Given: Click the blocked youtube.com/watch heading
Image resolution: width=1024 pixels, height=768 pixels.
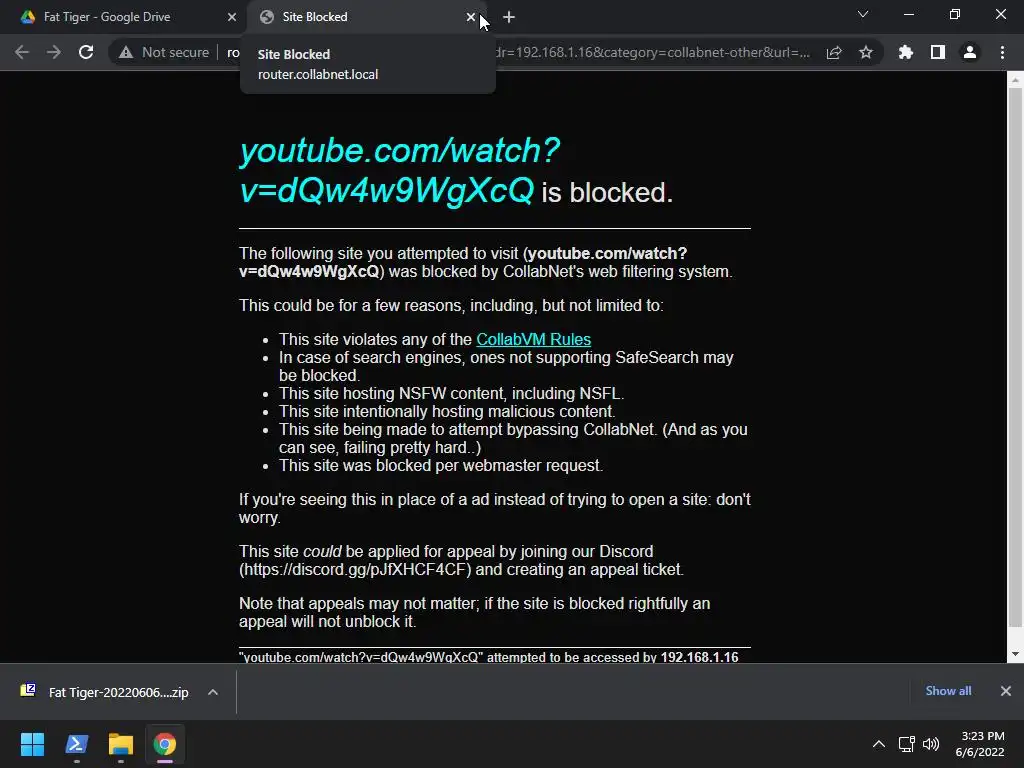Looking at the screenshot, I should coord(400,170).
